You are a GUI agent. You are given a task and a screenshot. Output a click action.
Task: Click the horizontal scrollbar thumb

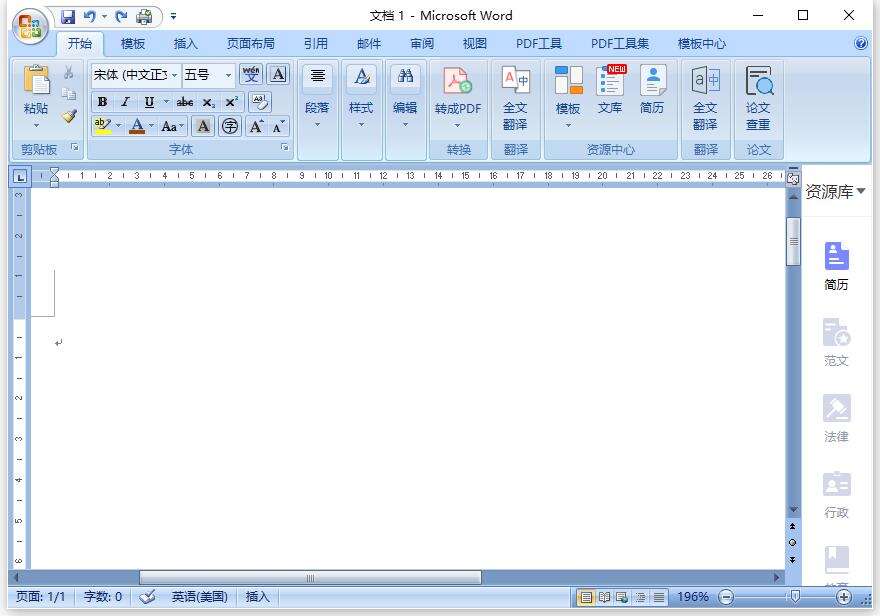310,578
